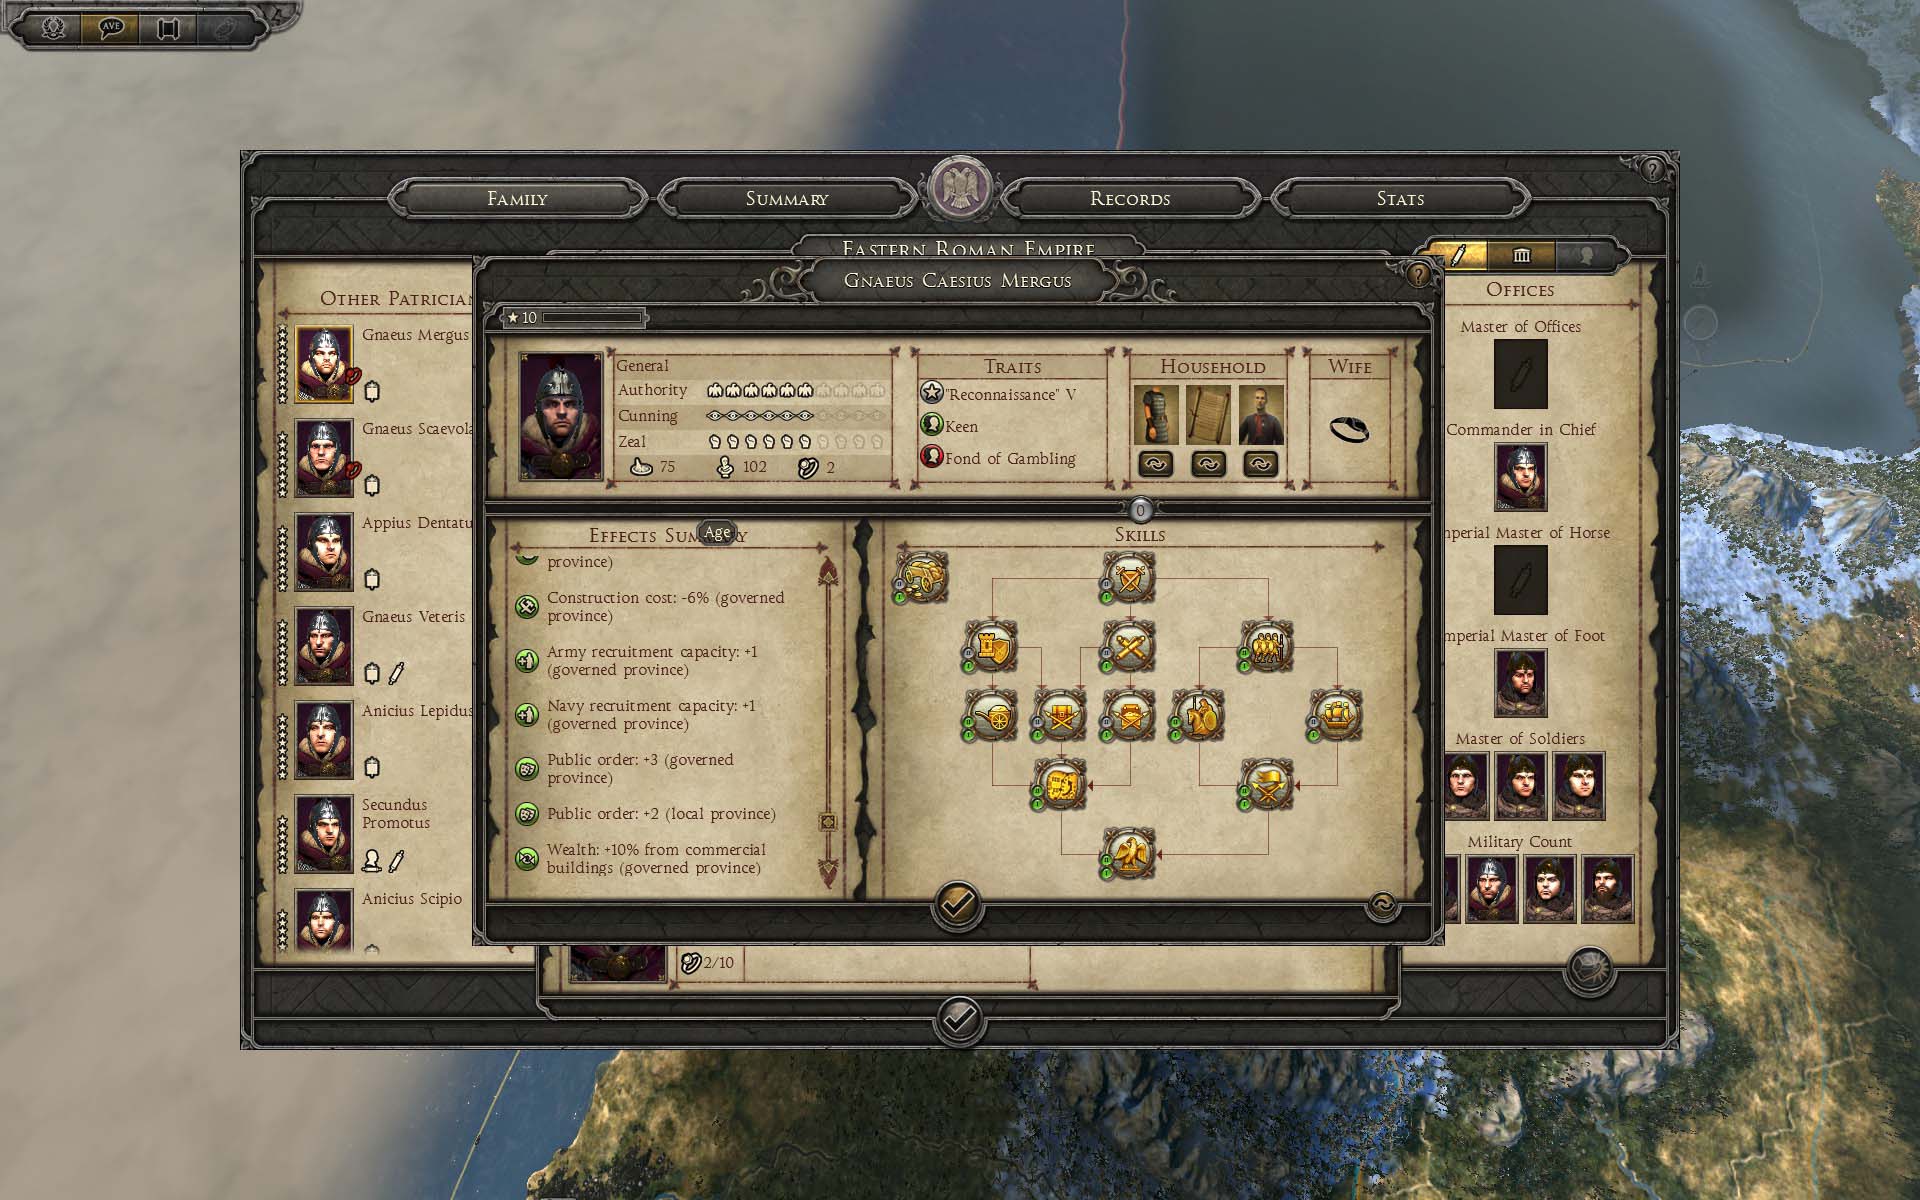This screenshot has width=1920, height=1200.
Task: Select the ship skill icon
Action: pyautogui.click(x=1336, y=716)
